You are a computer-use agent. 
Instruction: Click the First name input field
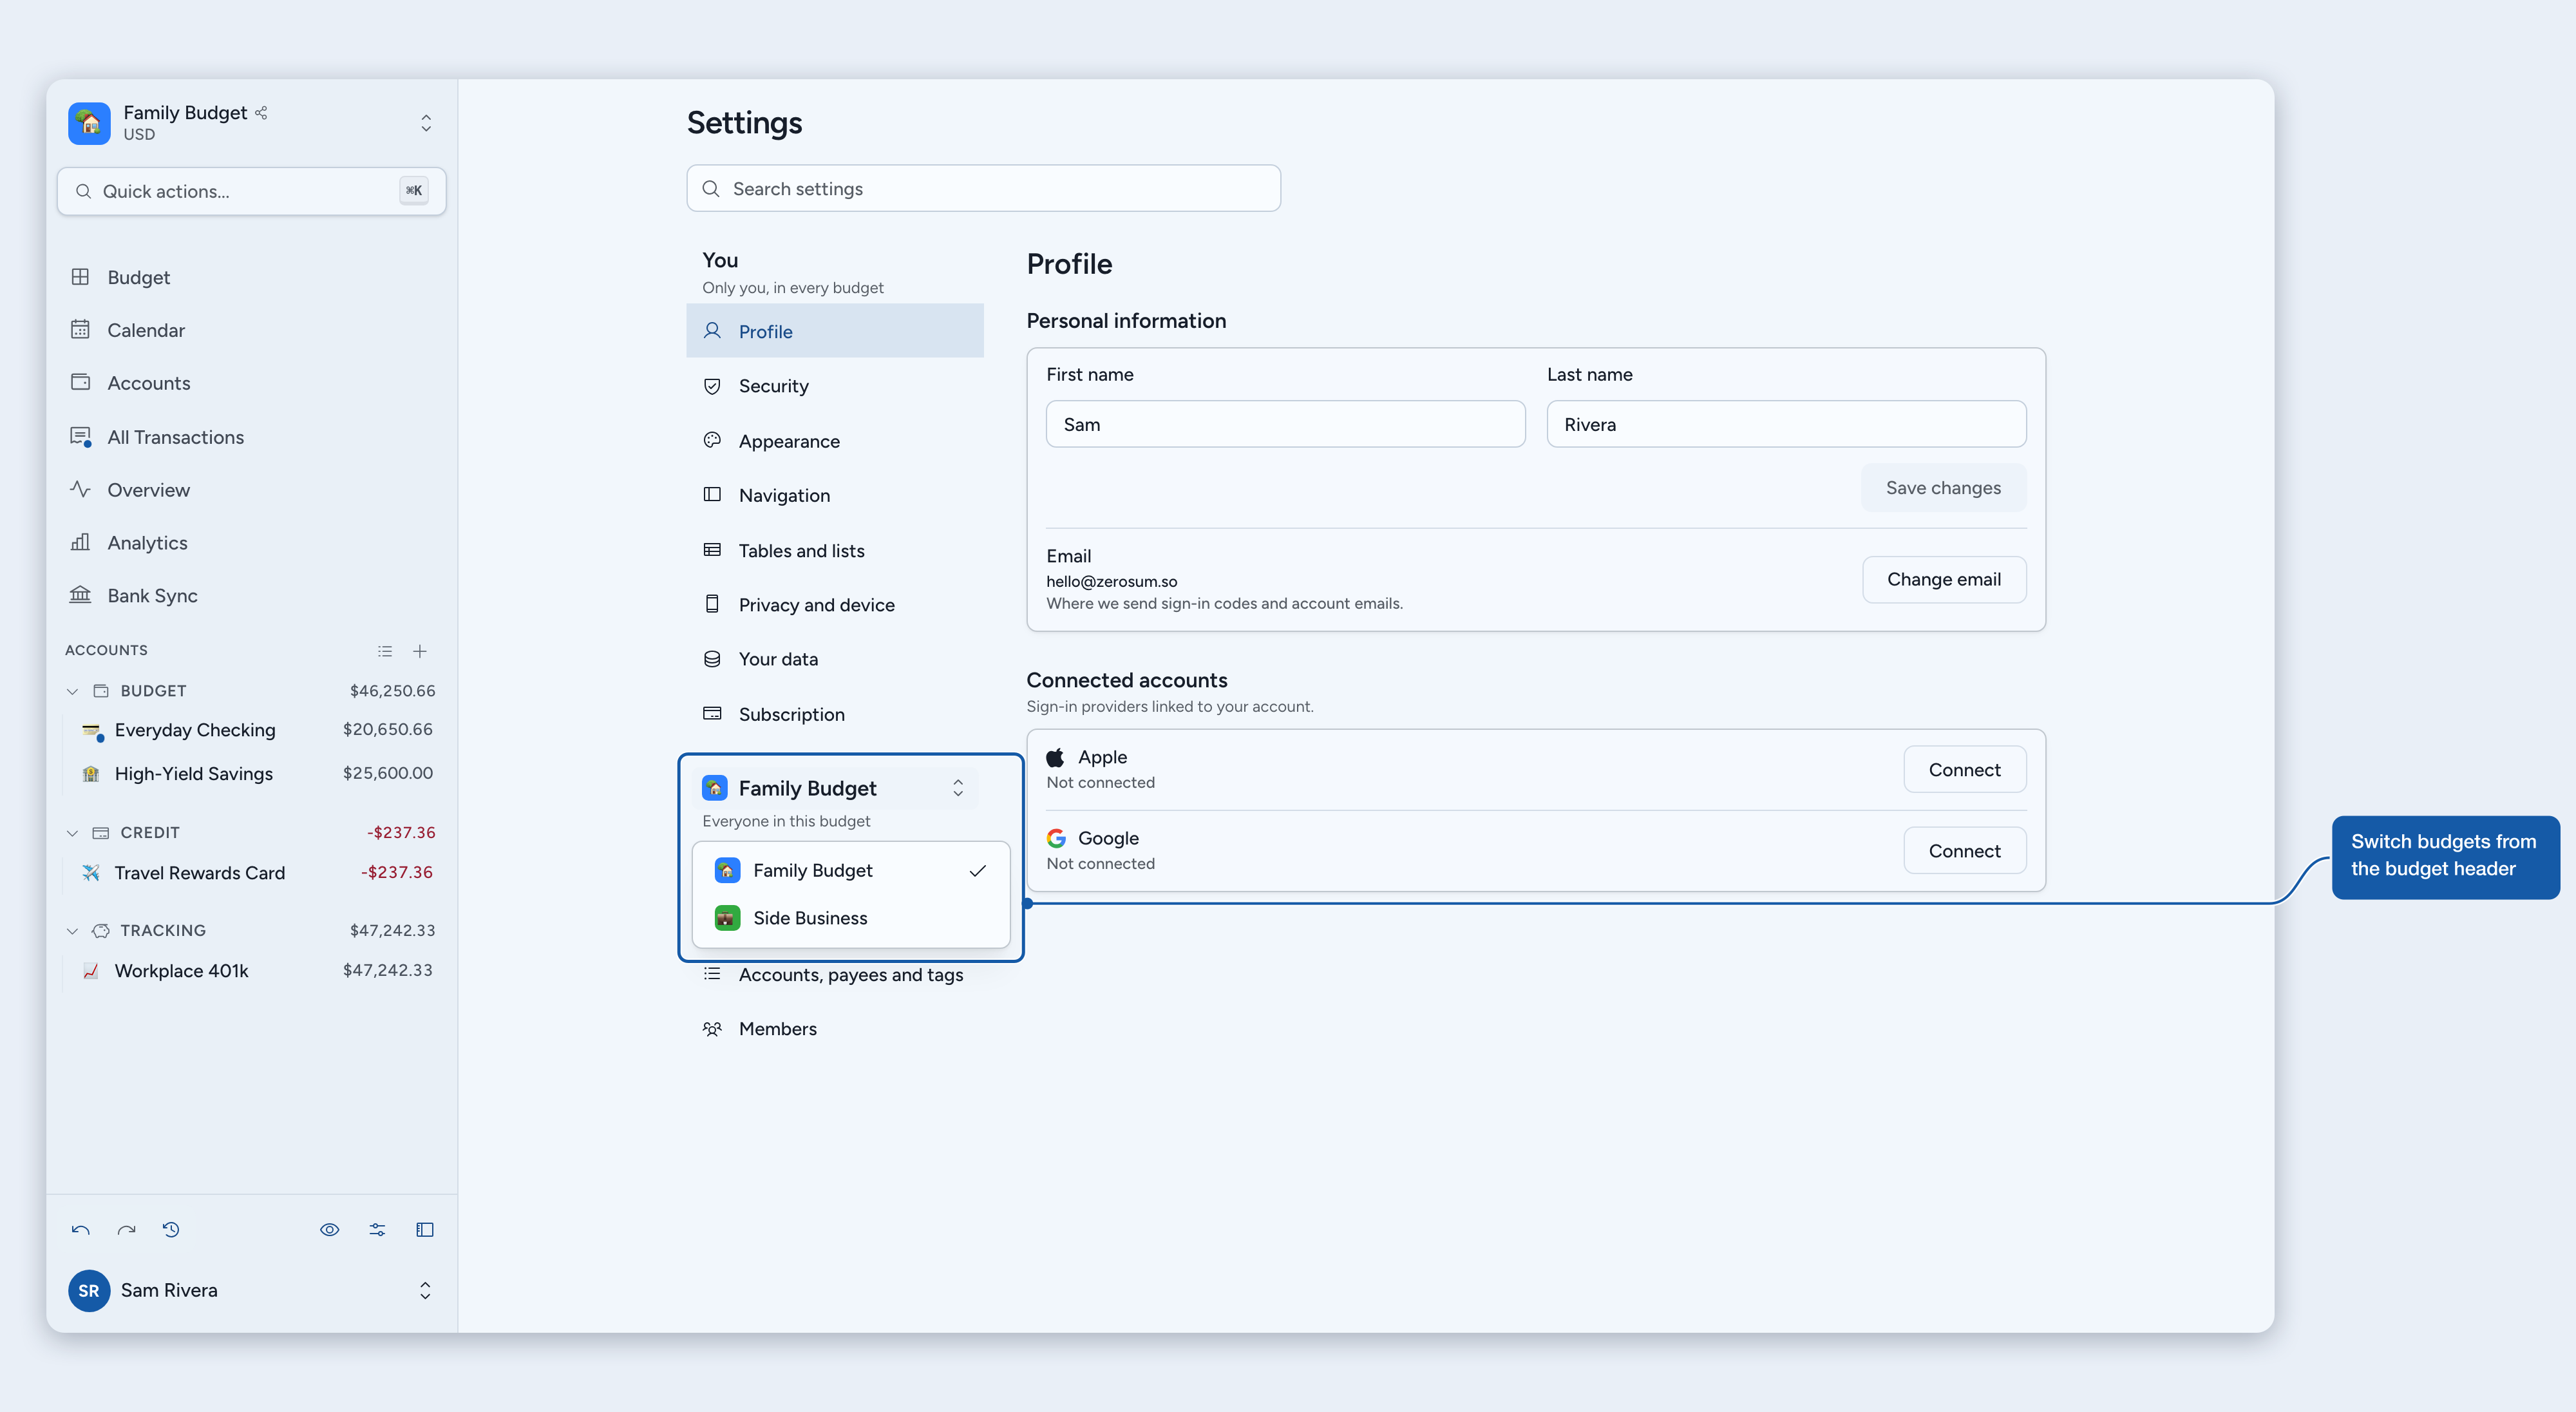click(x=1285, y=424)
